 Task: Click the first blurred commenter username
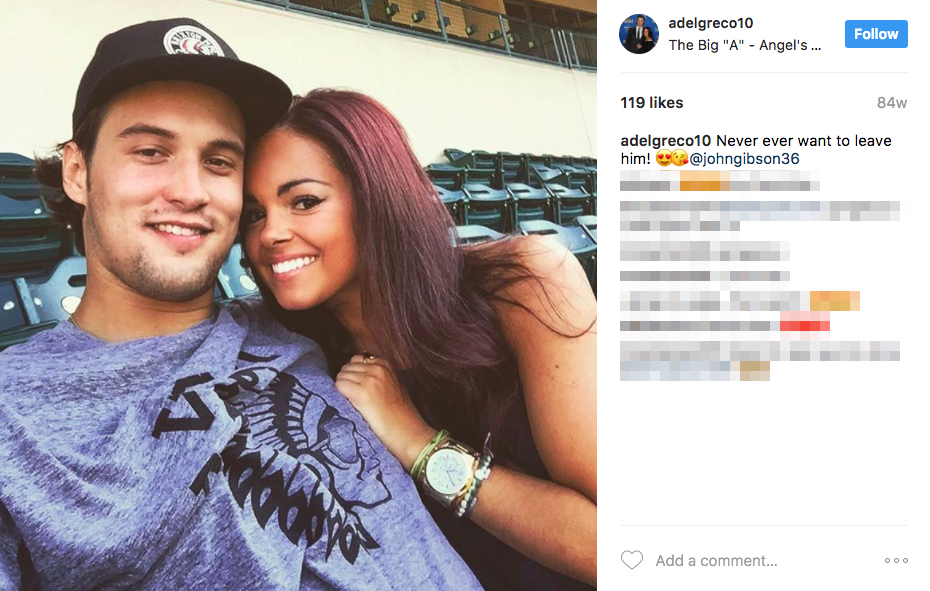pos(649,180)
